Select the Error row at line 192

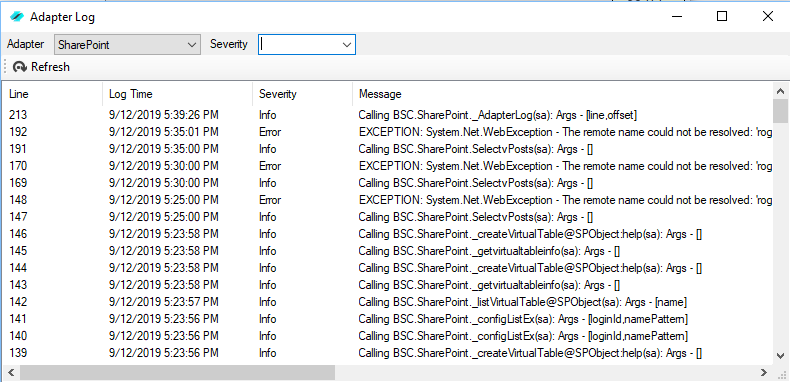click(x=387, y=132)
